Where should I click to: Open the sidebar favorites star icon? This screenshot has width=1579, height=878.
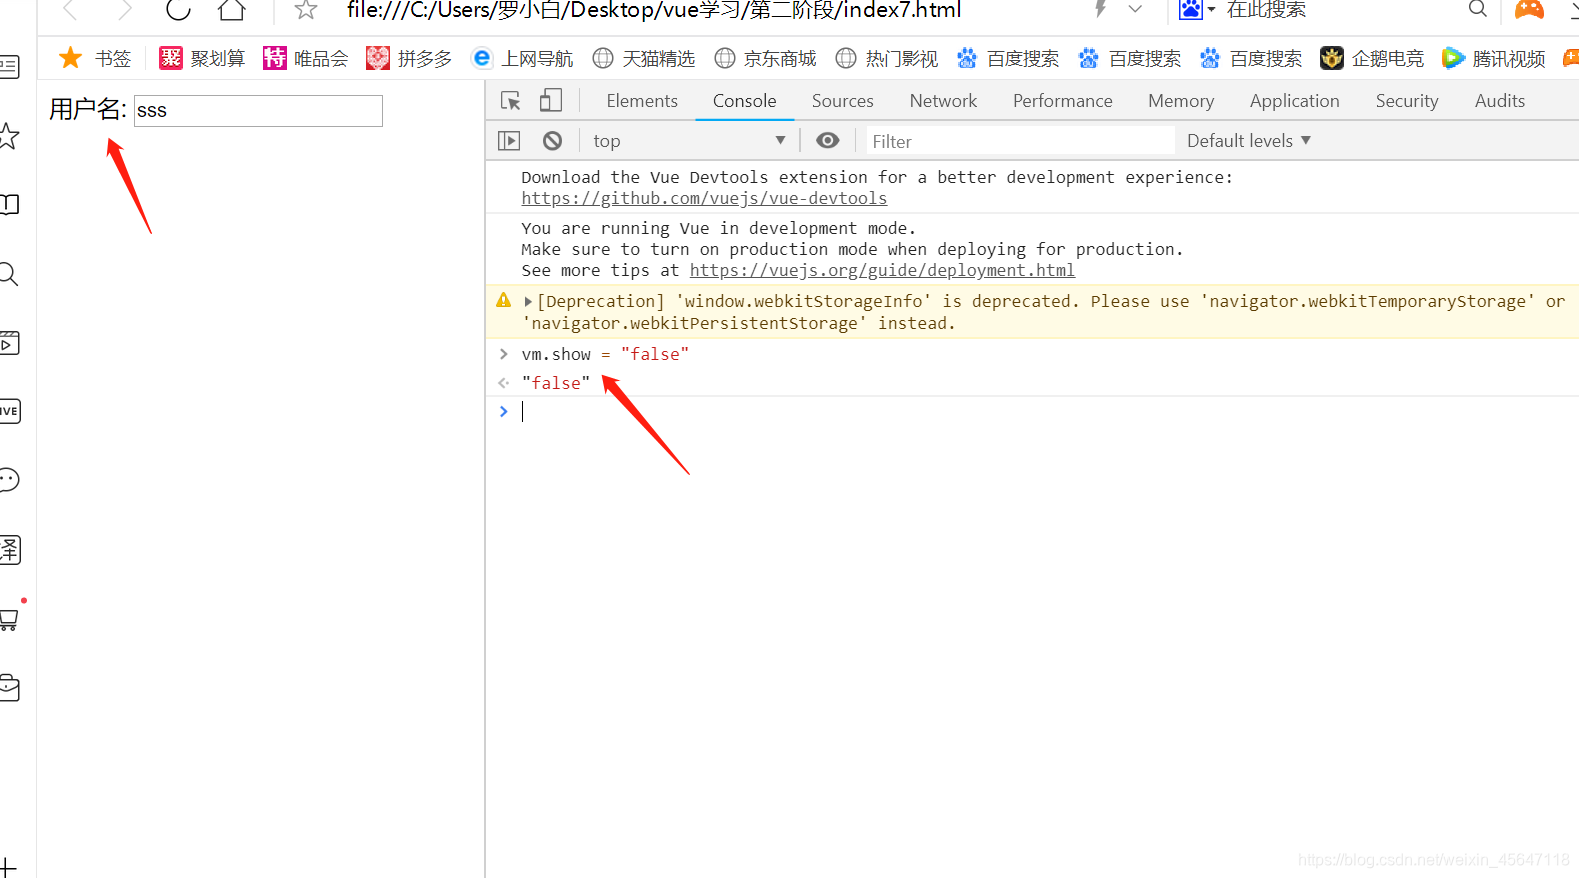(8, 136)
